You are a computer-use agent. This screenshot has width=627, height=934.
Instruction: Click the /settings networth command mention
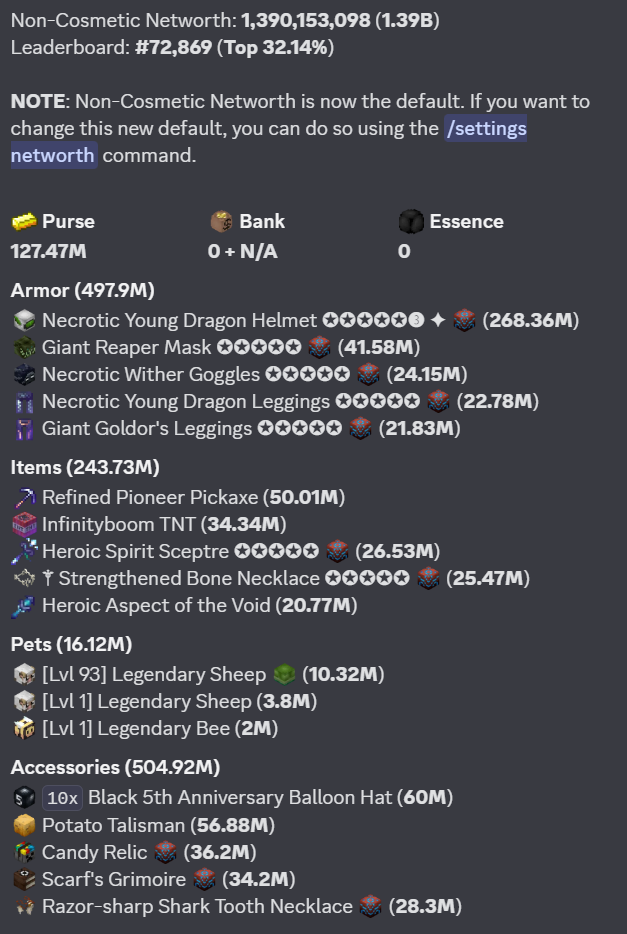click(x=269, y=142)
